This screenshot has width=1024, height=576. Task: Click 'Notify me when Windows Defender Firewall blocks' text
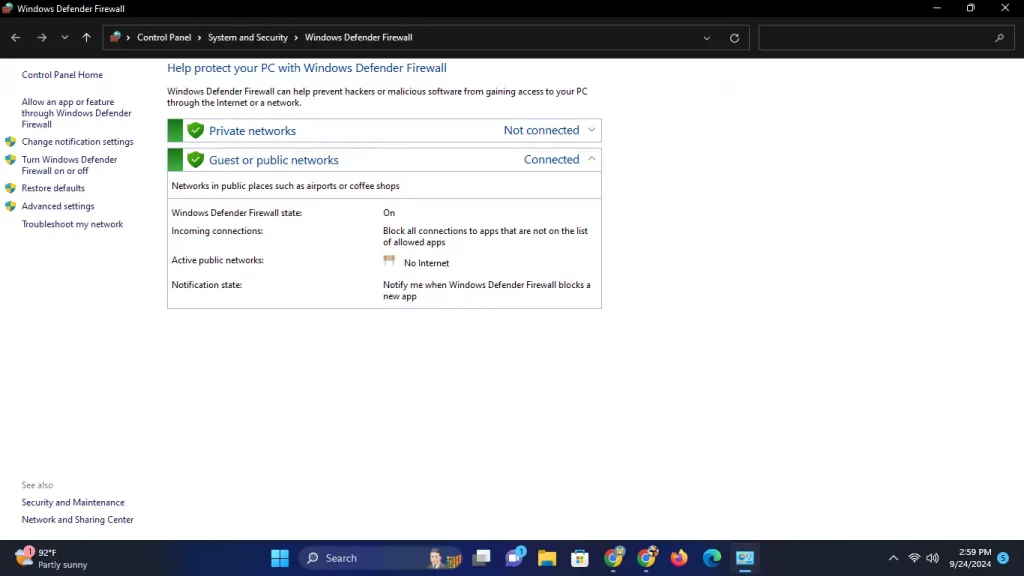pyautogui.click(x=487, y=291)
